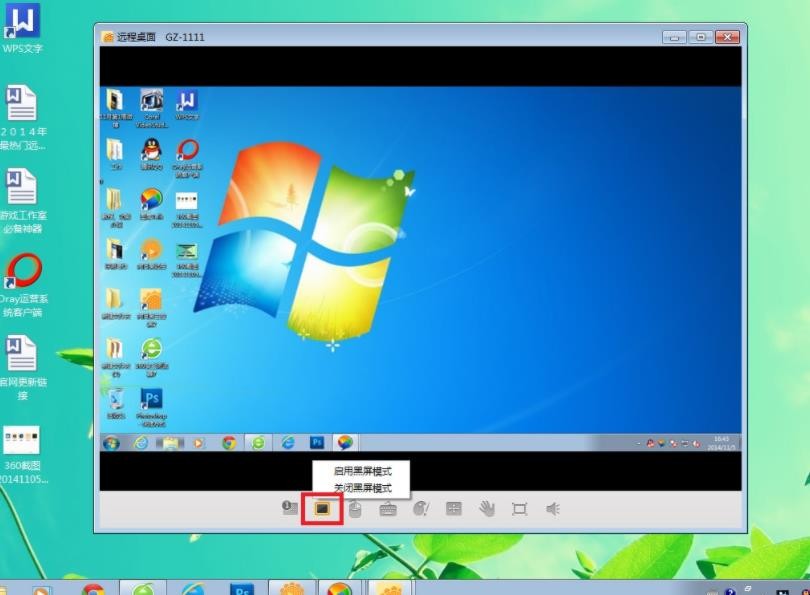The height and width of the screenshot is (595, 810).
Task: Click the media player icon in the remote taskbar
Action: pos(199,443)
